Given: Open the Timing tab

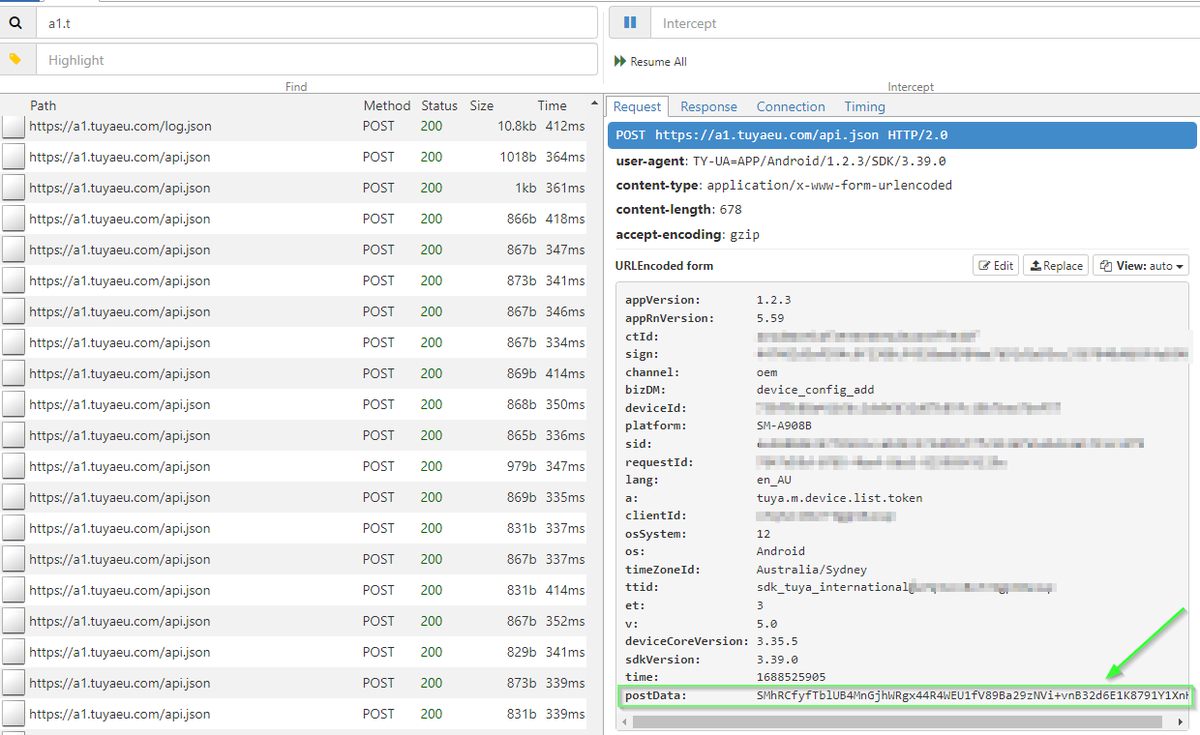Looking at the screenshot, I should click(865, 107).
